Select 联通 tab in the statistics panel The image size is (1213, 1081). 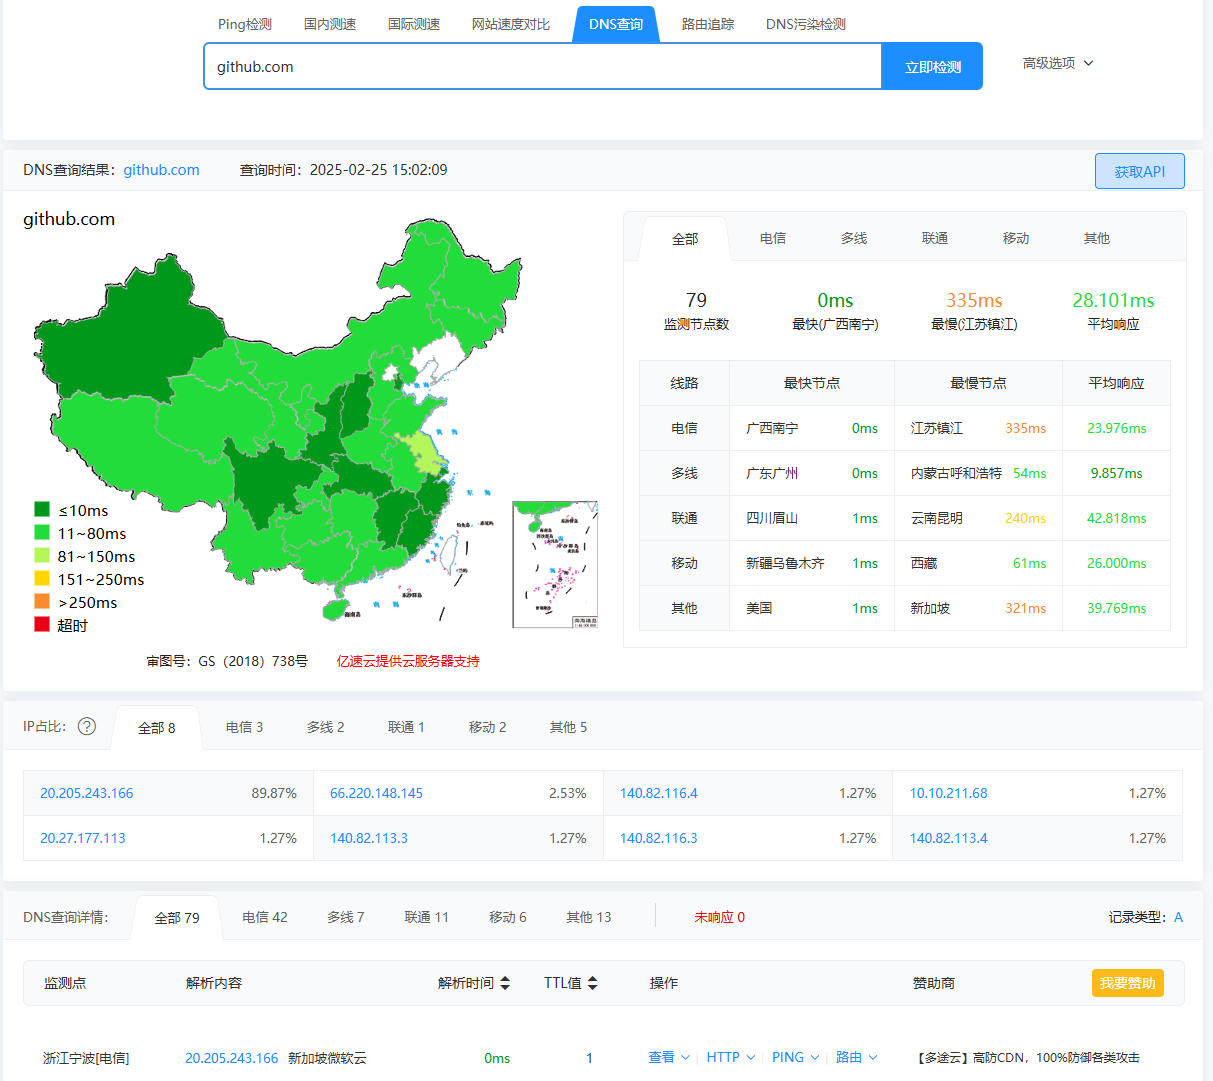click(935, 238)
